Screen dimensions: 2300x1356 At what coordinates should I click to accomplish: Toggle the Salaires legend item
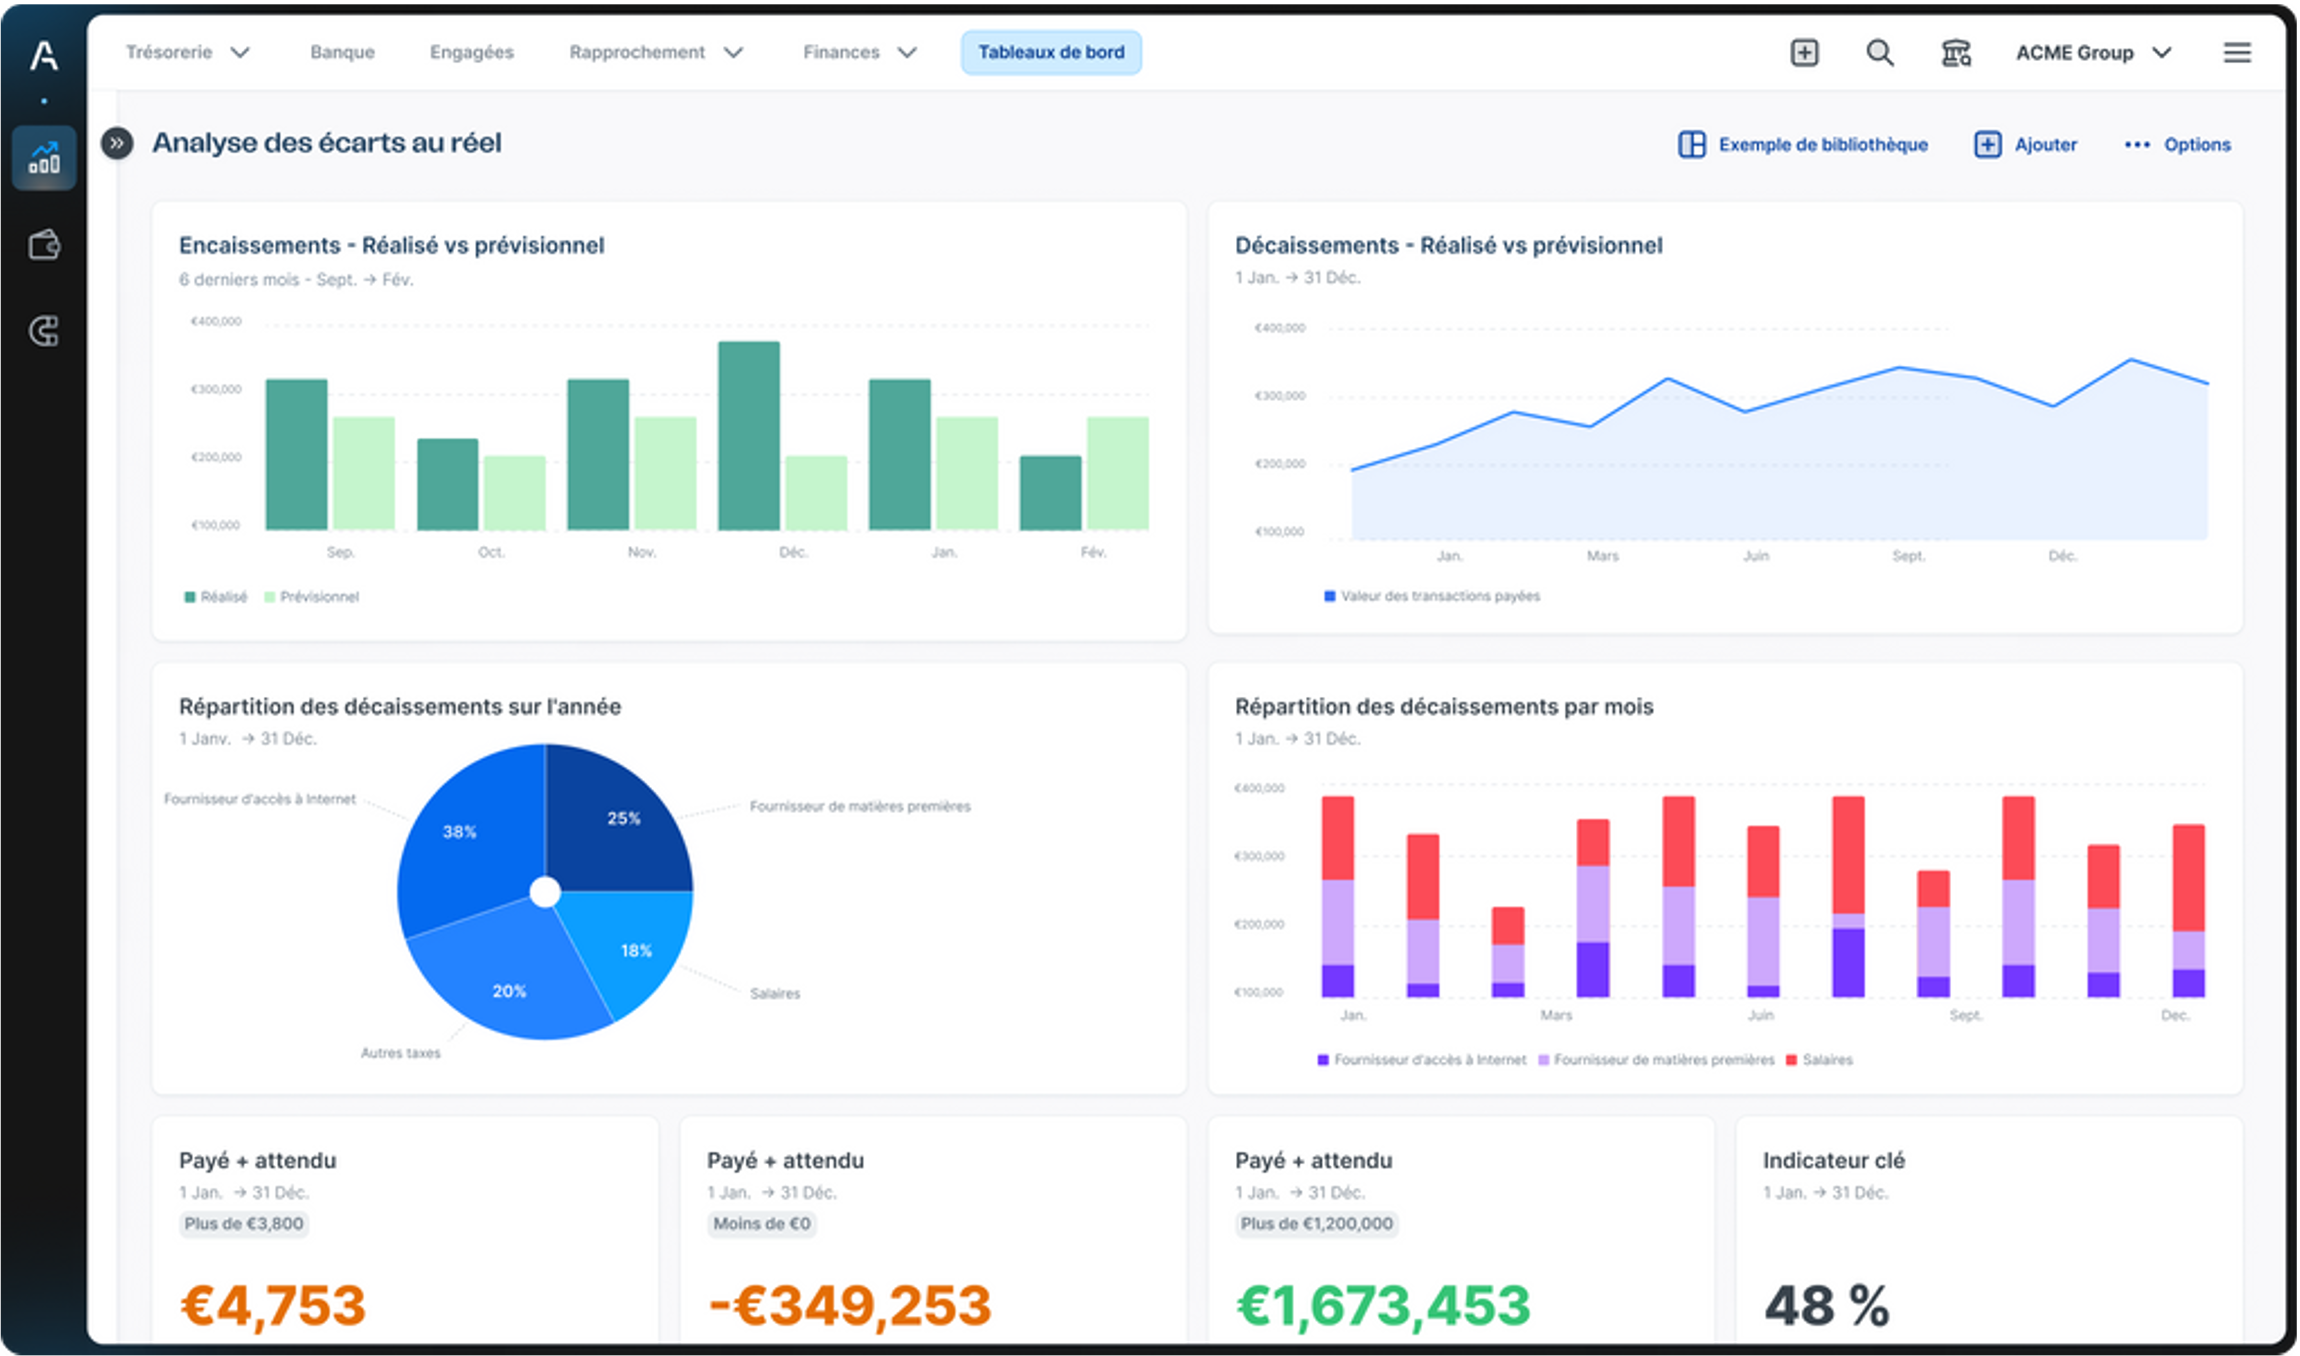[1819, 1060]
